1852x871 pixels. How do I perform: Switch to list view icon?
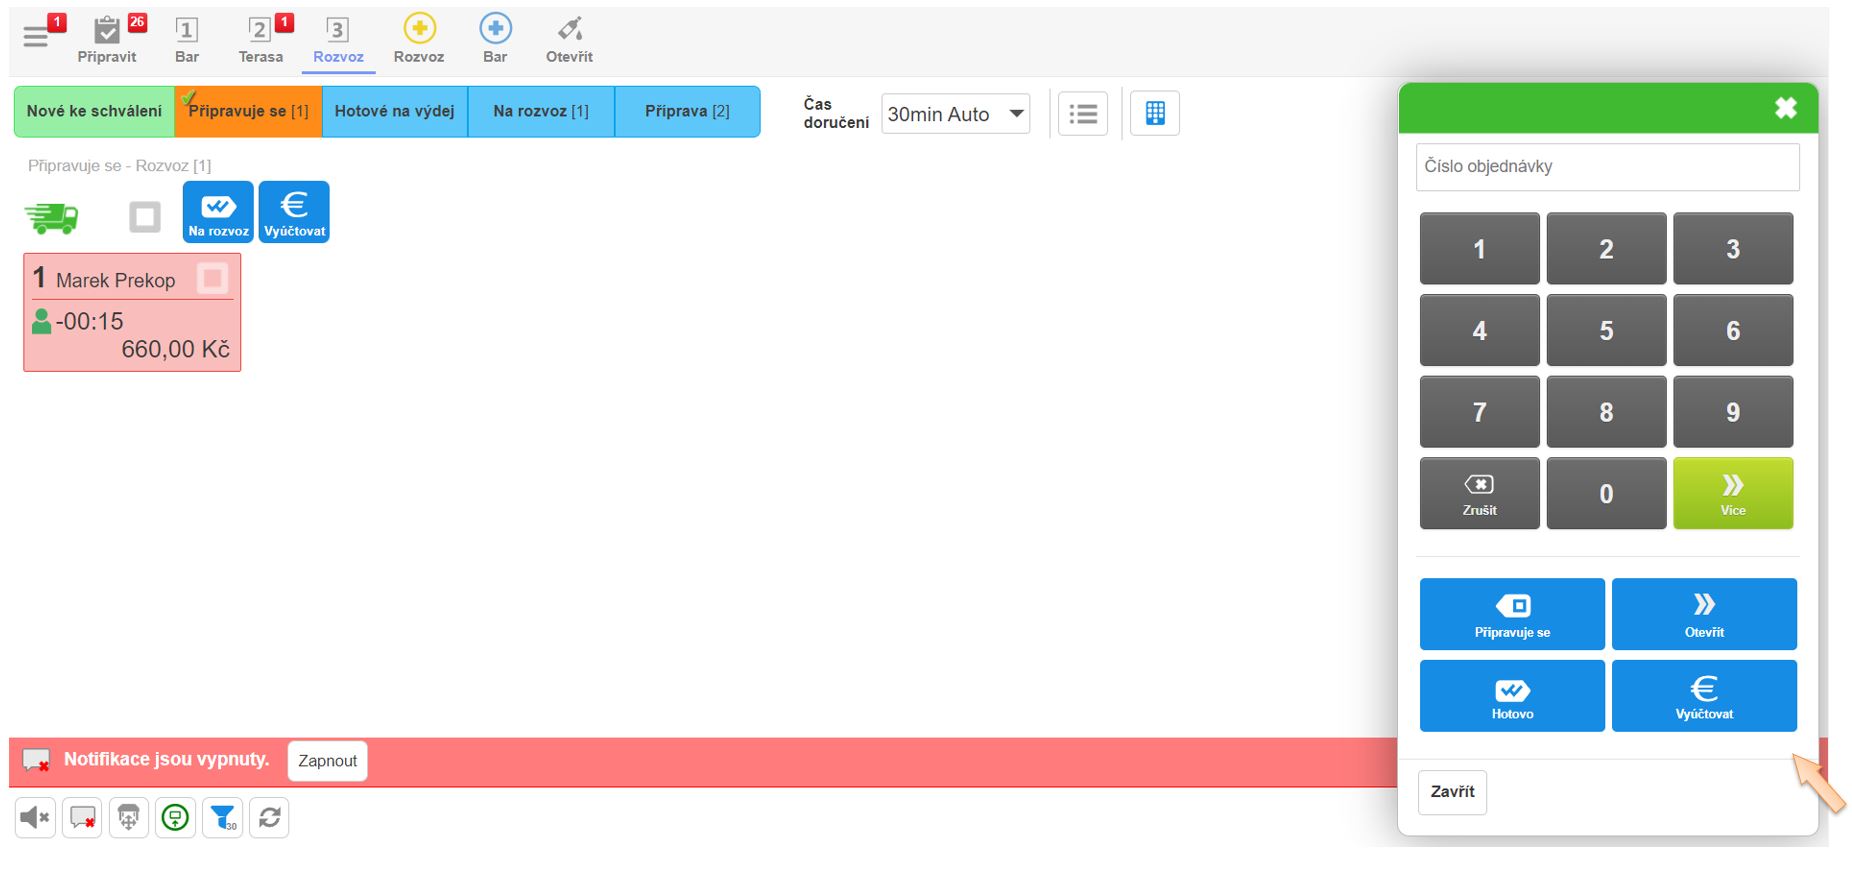point(1082,113)
